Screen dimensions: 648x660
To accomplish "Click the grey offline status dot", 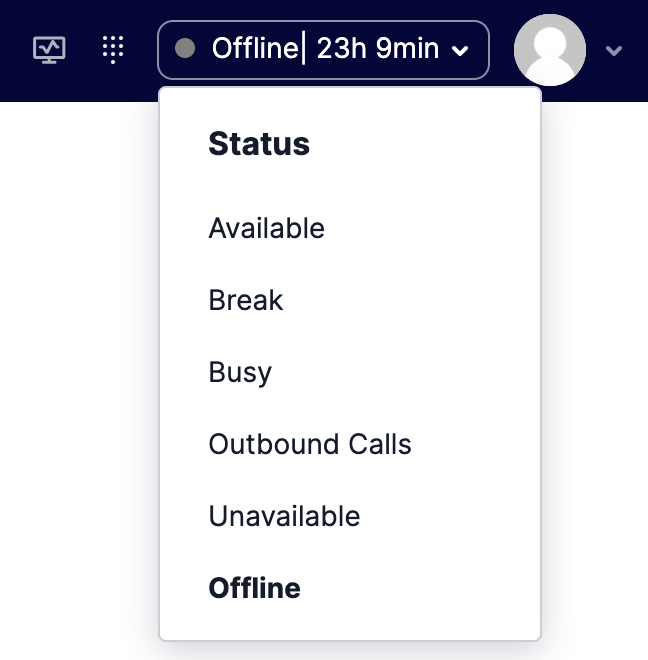I will [x=185, y=48].
